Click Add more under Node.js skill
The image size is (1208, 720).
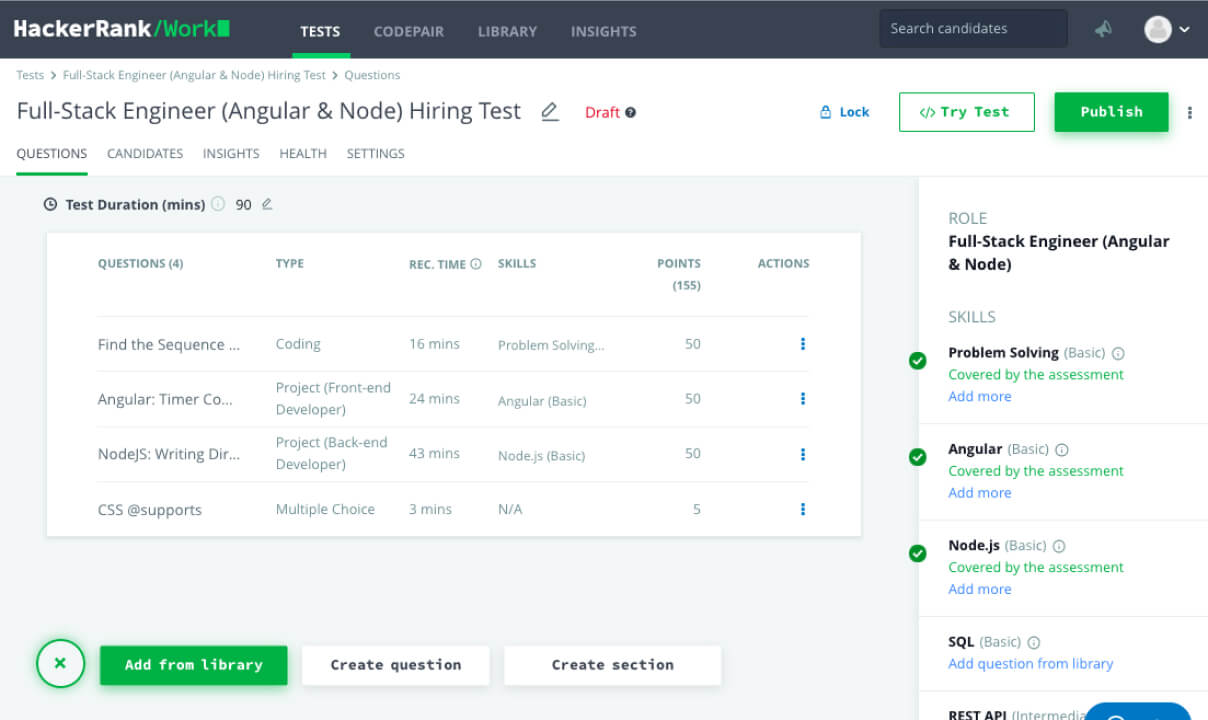click(979, 588)
